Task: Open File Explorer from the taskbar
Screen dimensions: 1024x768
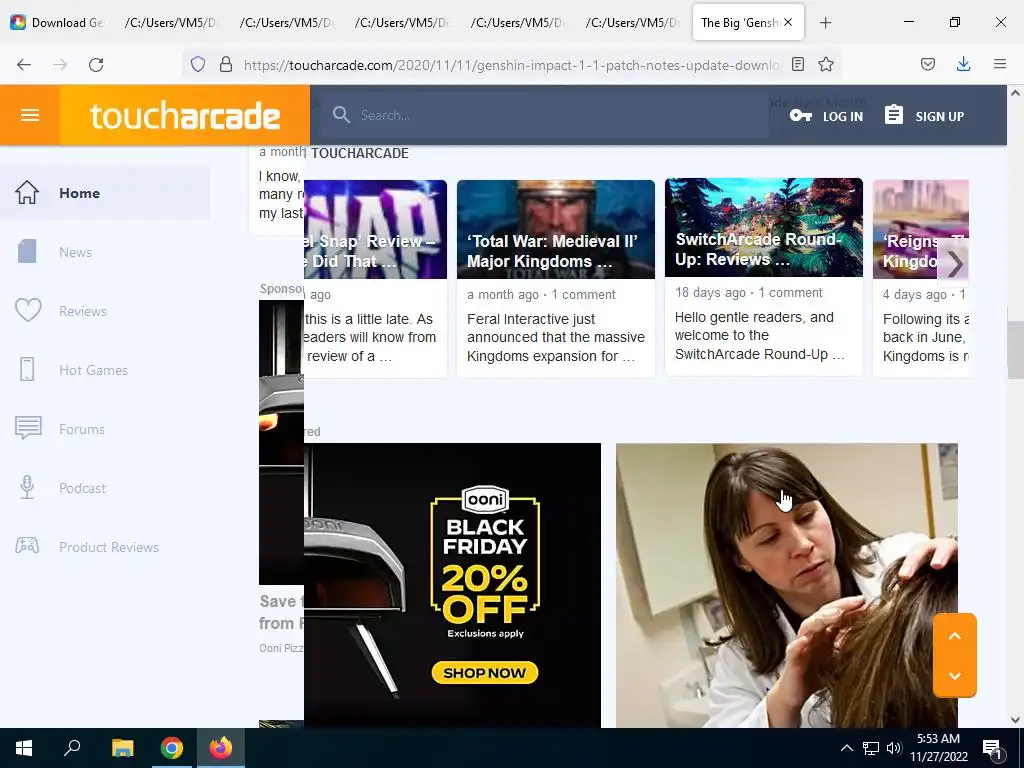Action: (x=122, y=748)
